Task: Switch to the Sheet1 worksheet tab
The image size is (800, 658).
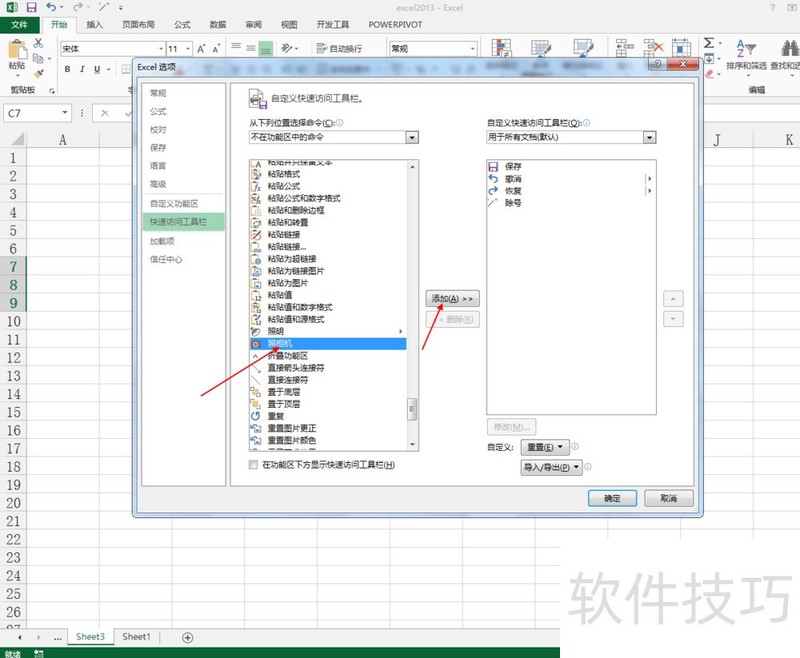Action: point(135,637)
